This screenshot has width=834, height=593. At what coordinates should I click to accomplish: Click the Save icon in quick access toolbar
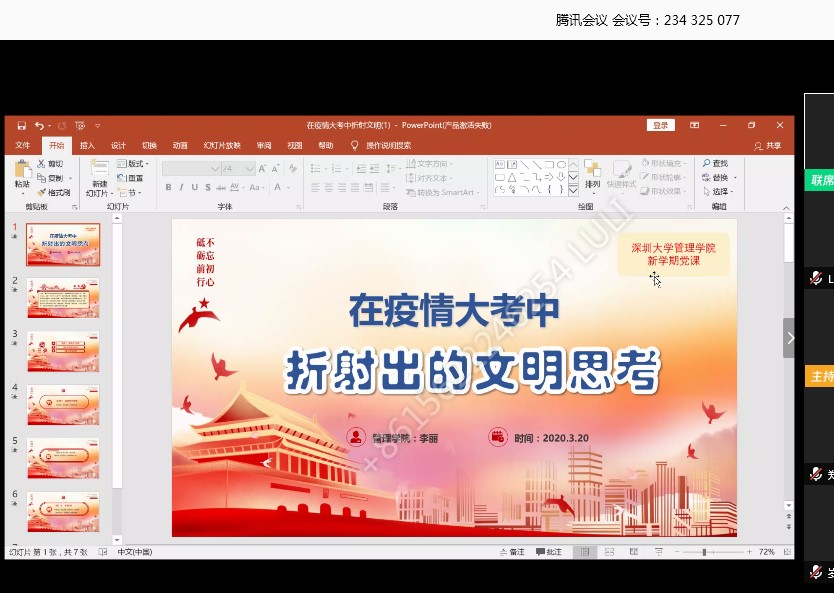21,125
